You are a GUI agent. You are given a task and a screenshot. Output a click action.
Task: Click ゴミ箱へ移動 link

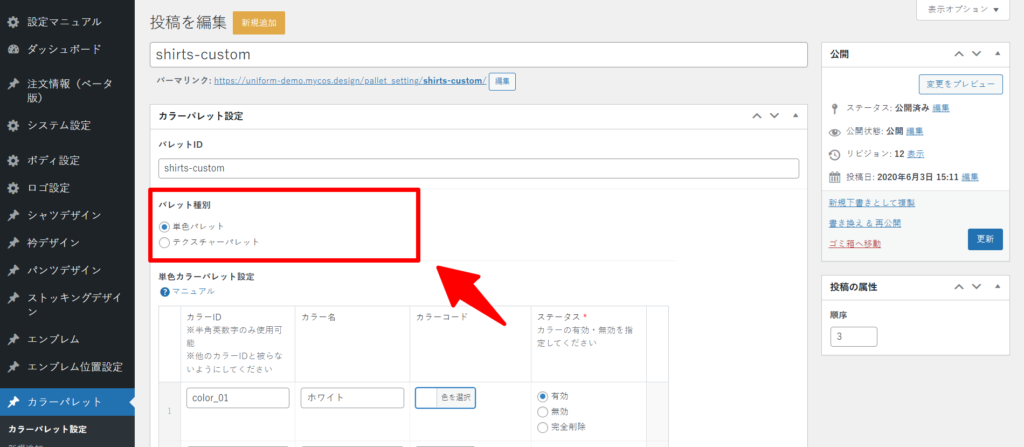click(854, 244)
